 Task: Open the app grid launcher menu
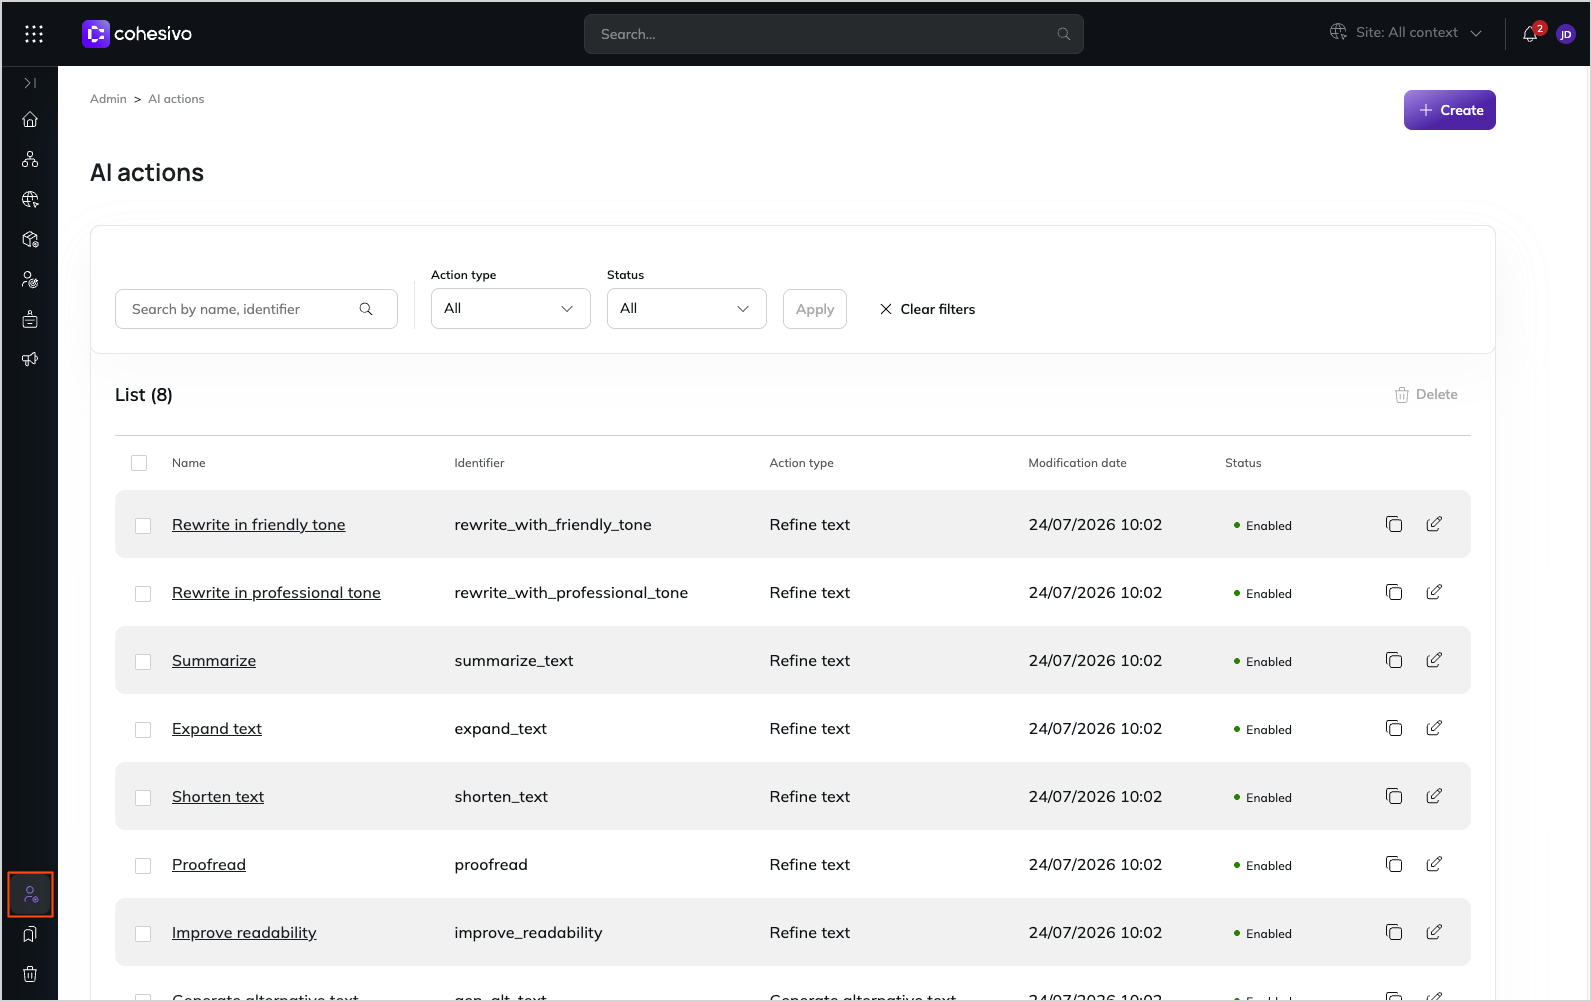[34, 34]
